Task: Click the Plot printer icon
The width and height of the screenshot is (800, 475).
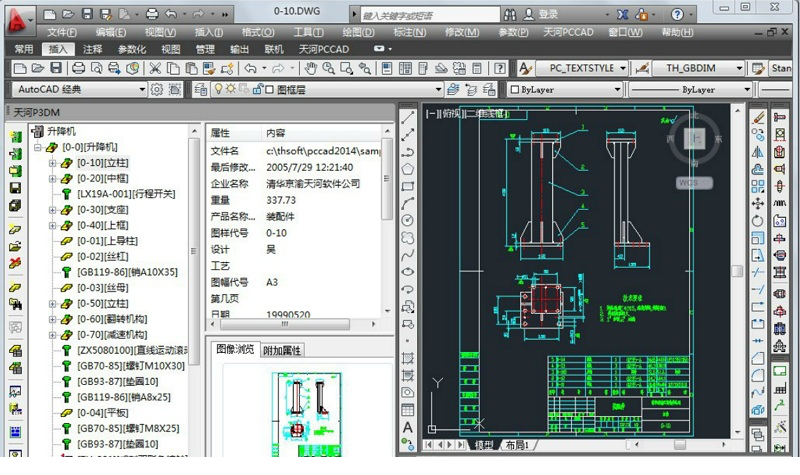Action: click(x=78, y=68)
